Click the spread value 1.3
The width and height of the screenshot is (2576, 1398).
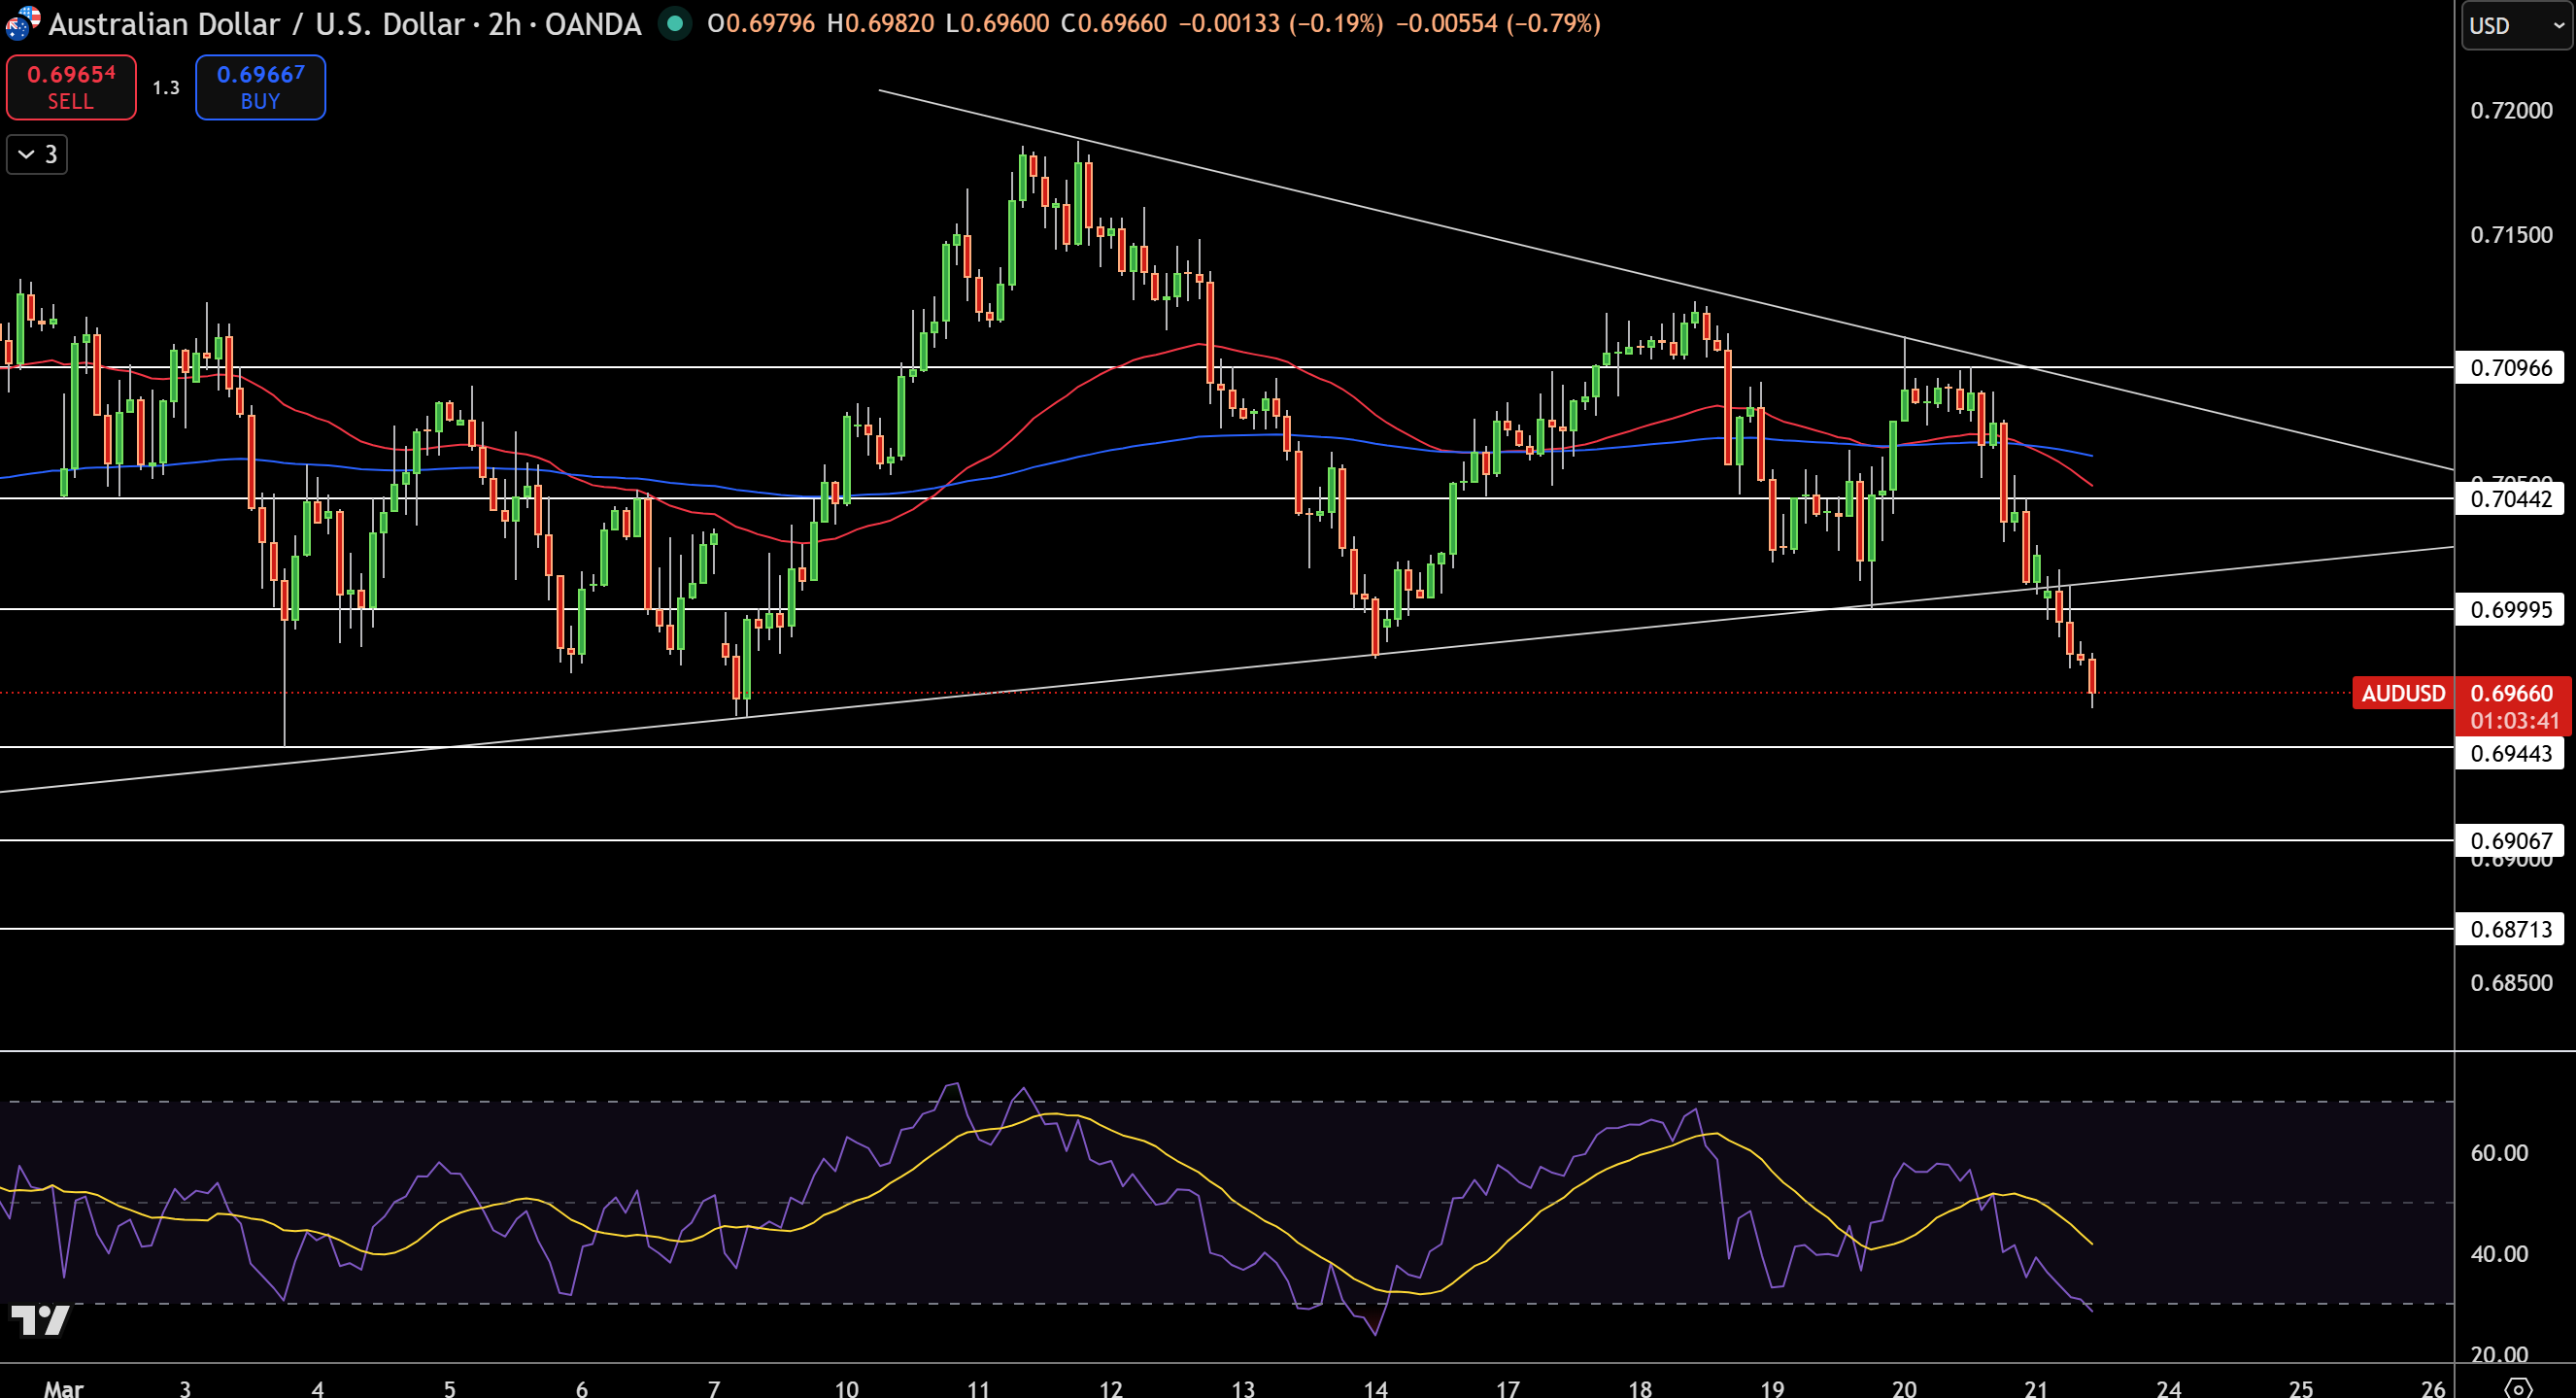166,88
